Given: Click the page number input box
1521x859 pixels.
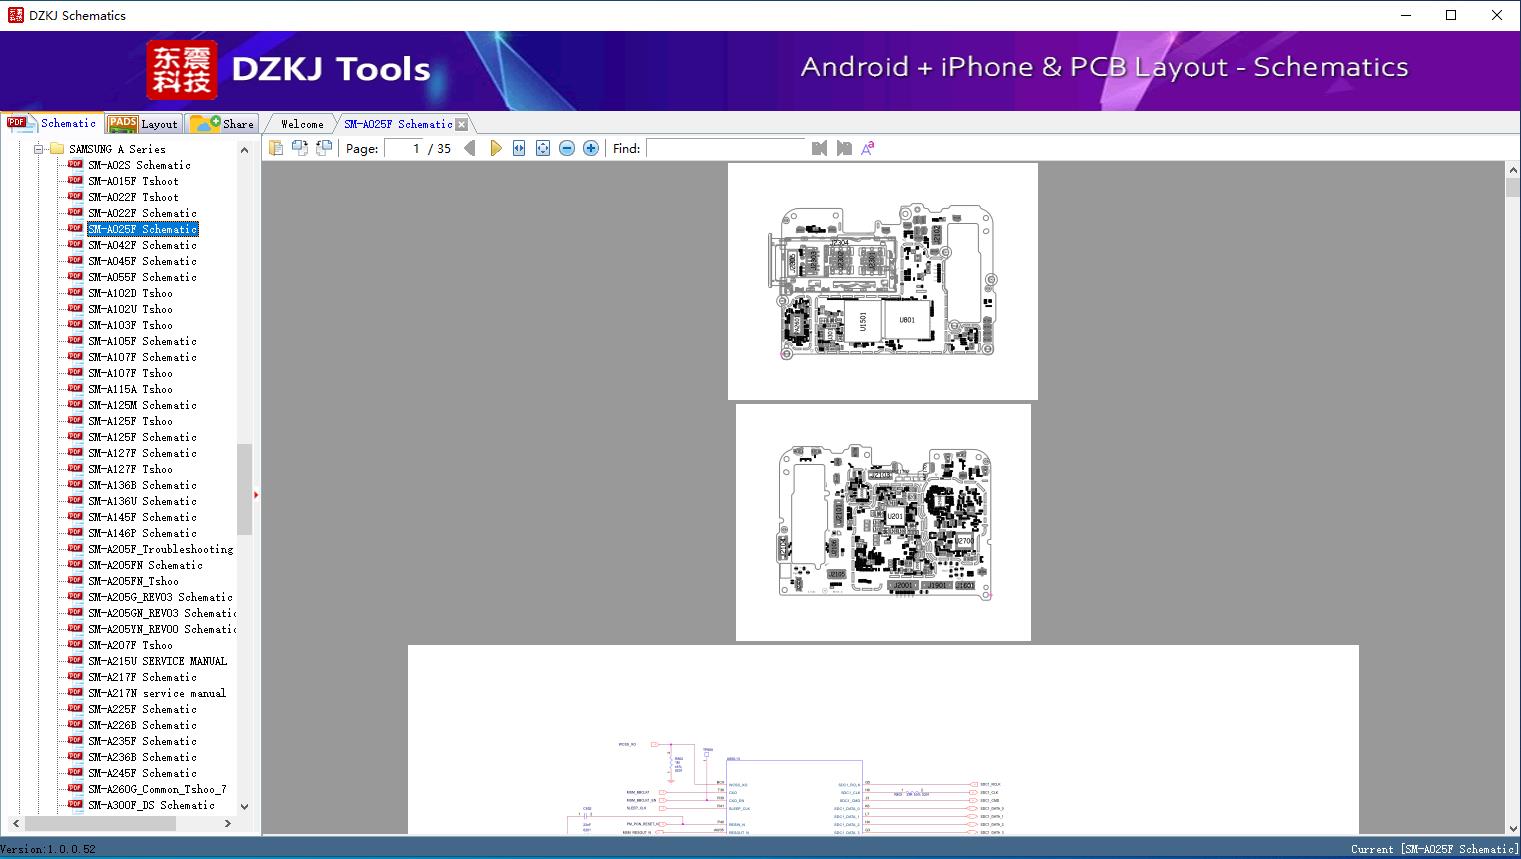Looking at the screenshot, I should (404, 148).
